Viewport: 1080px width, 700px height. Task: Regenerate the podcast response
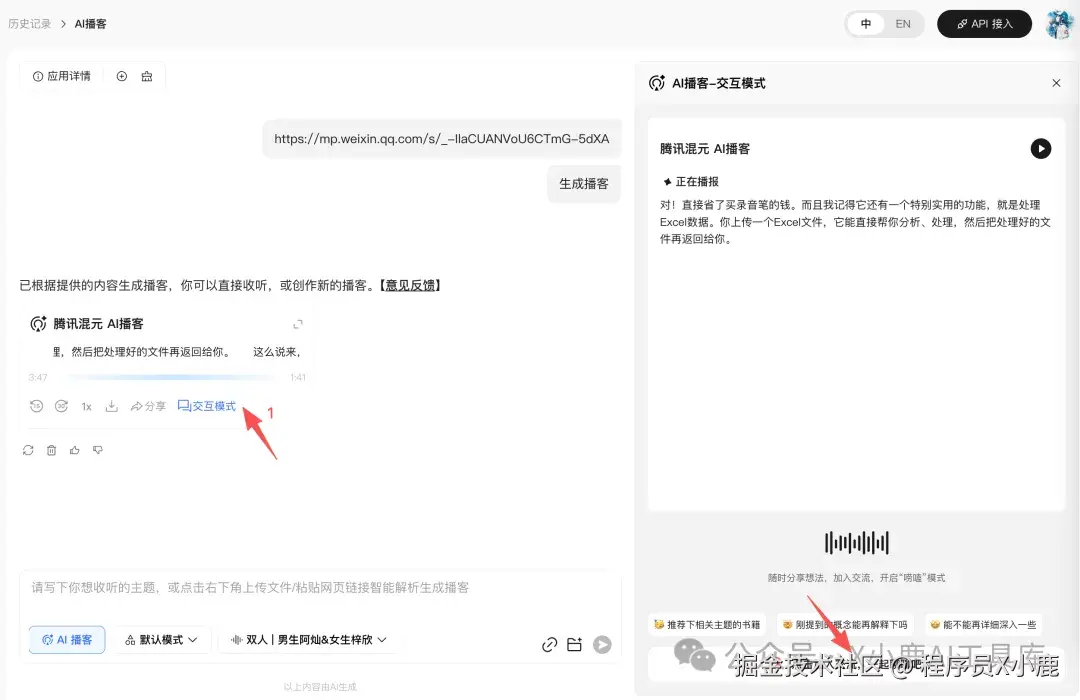click(x=29, y=449)
